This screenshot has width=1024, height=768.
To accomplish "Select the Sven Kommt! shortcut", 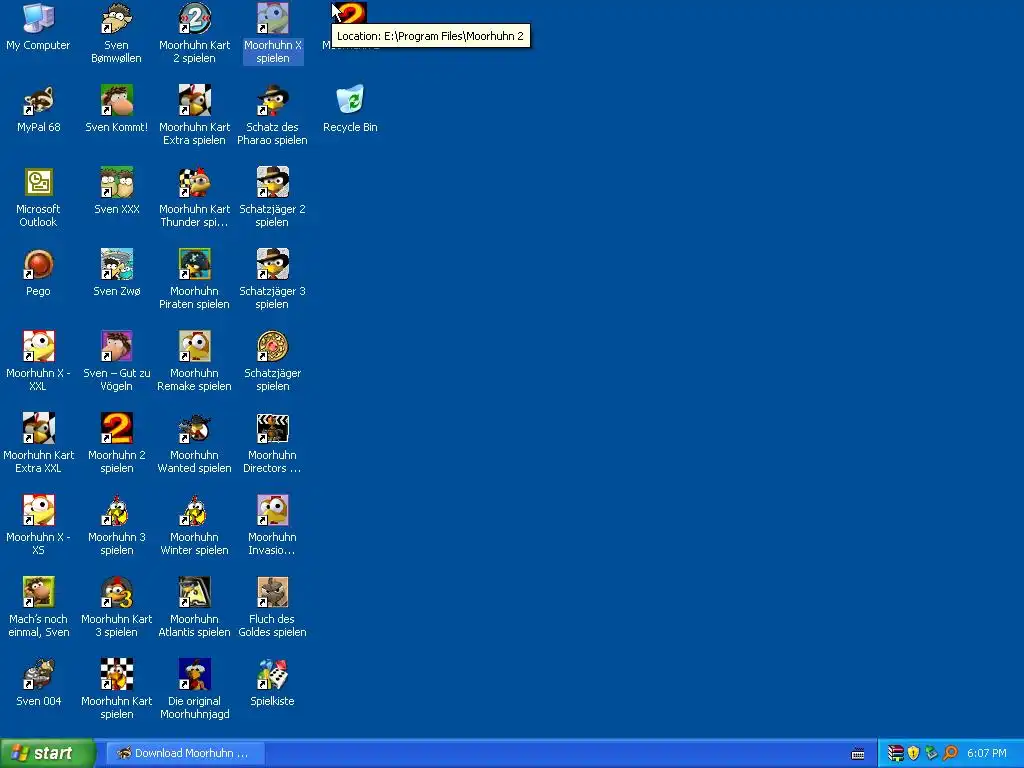I will (x=116, y=101).
